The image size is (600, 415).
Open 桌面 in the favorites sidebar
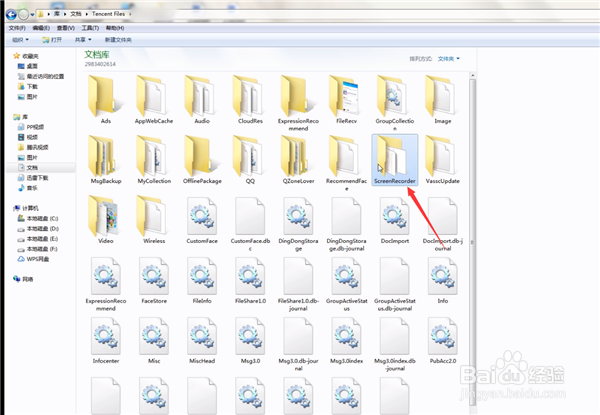28,66
